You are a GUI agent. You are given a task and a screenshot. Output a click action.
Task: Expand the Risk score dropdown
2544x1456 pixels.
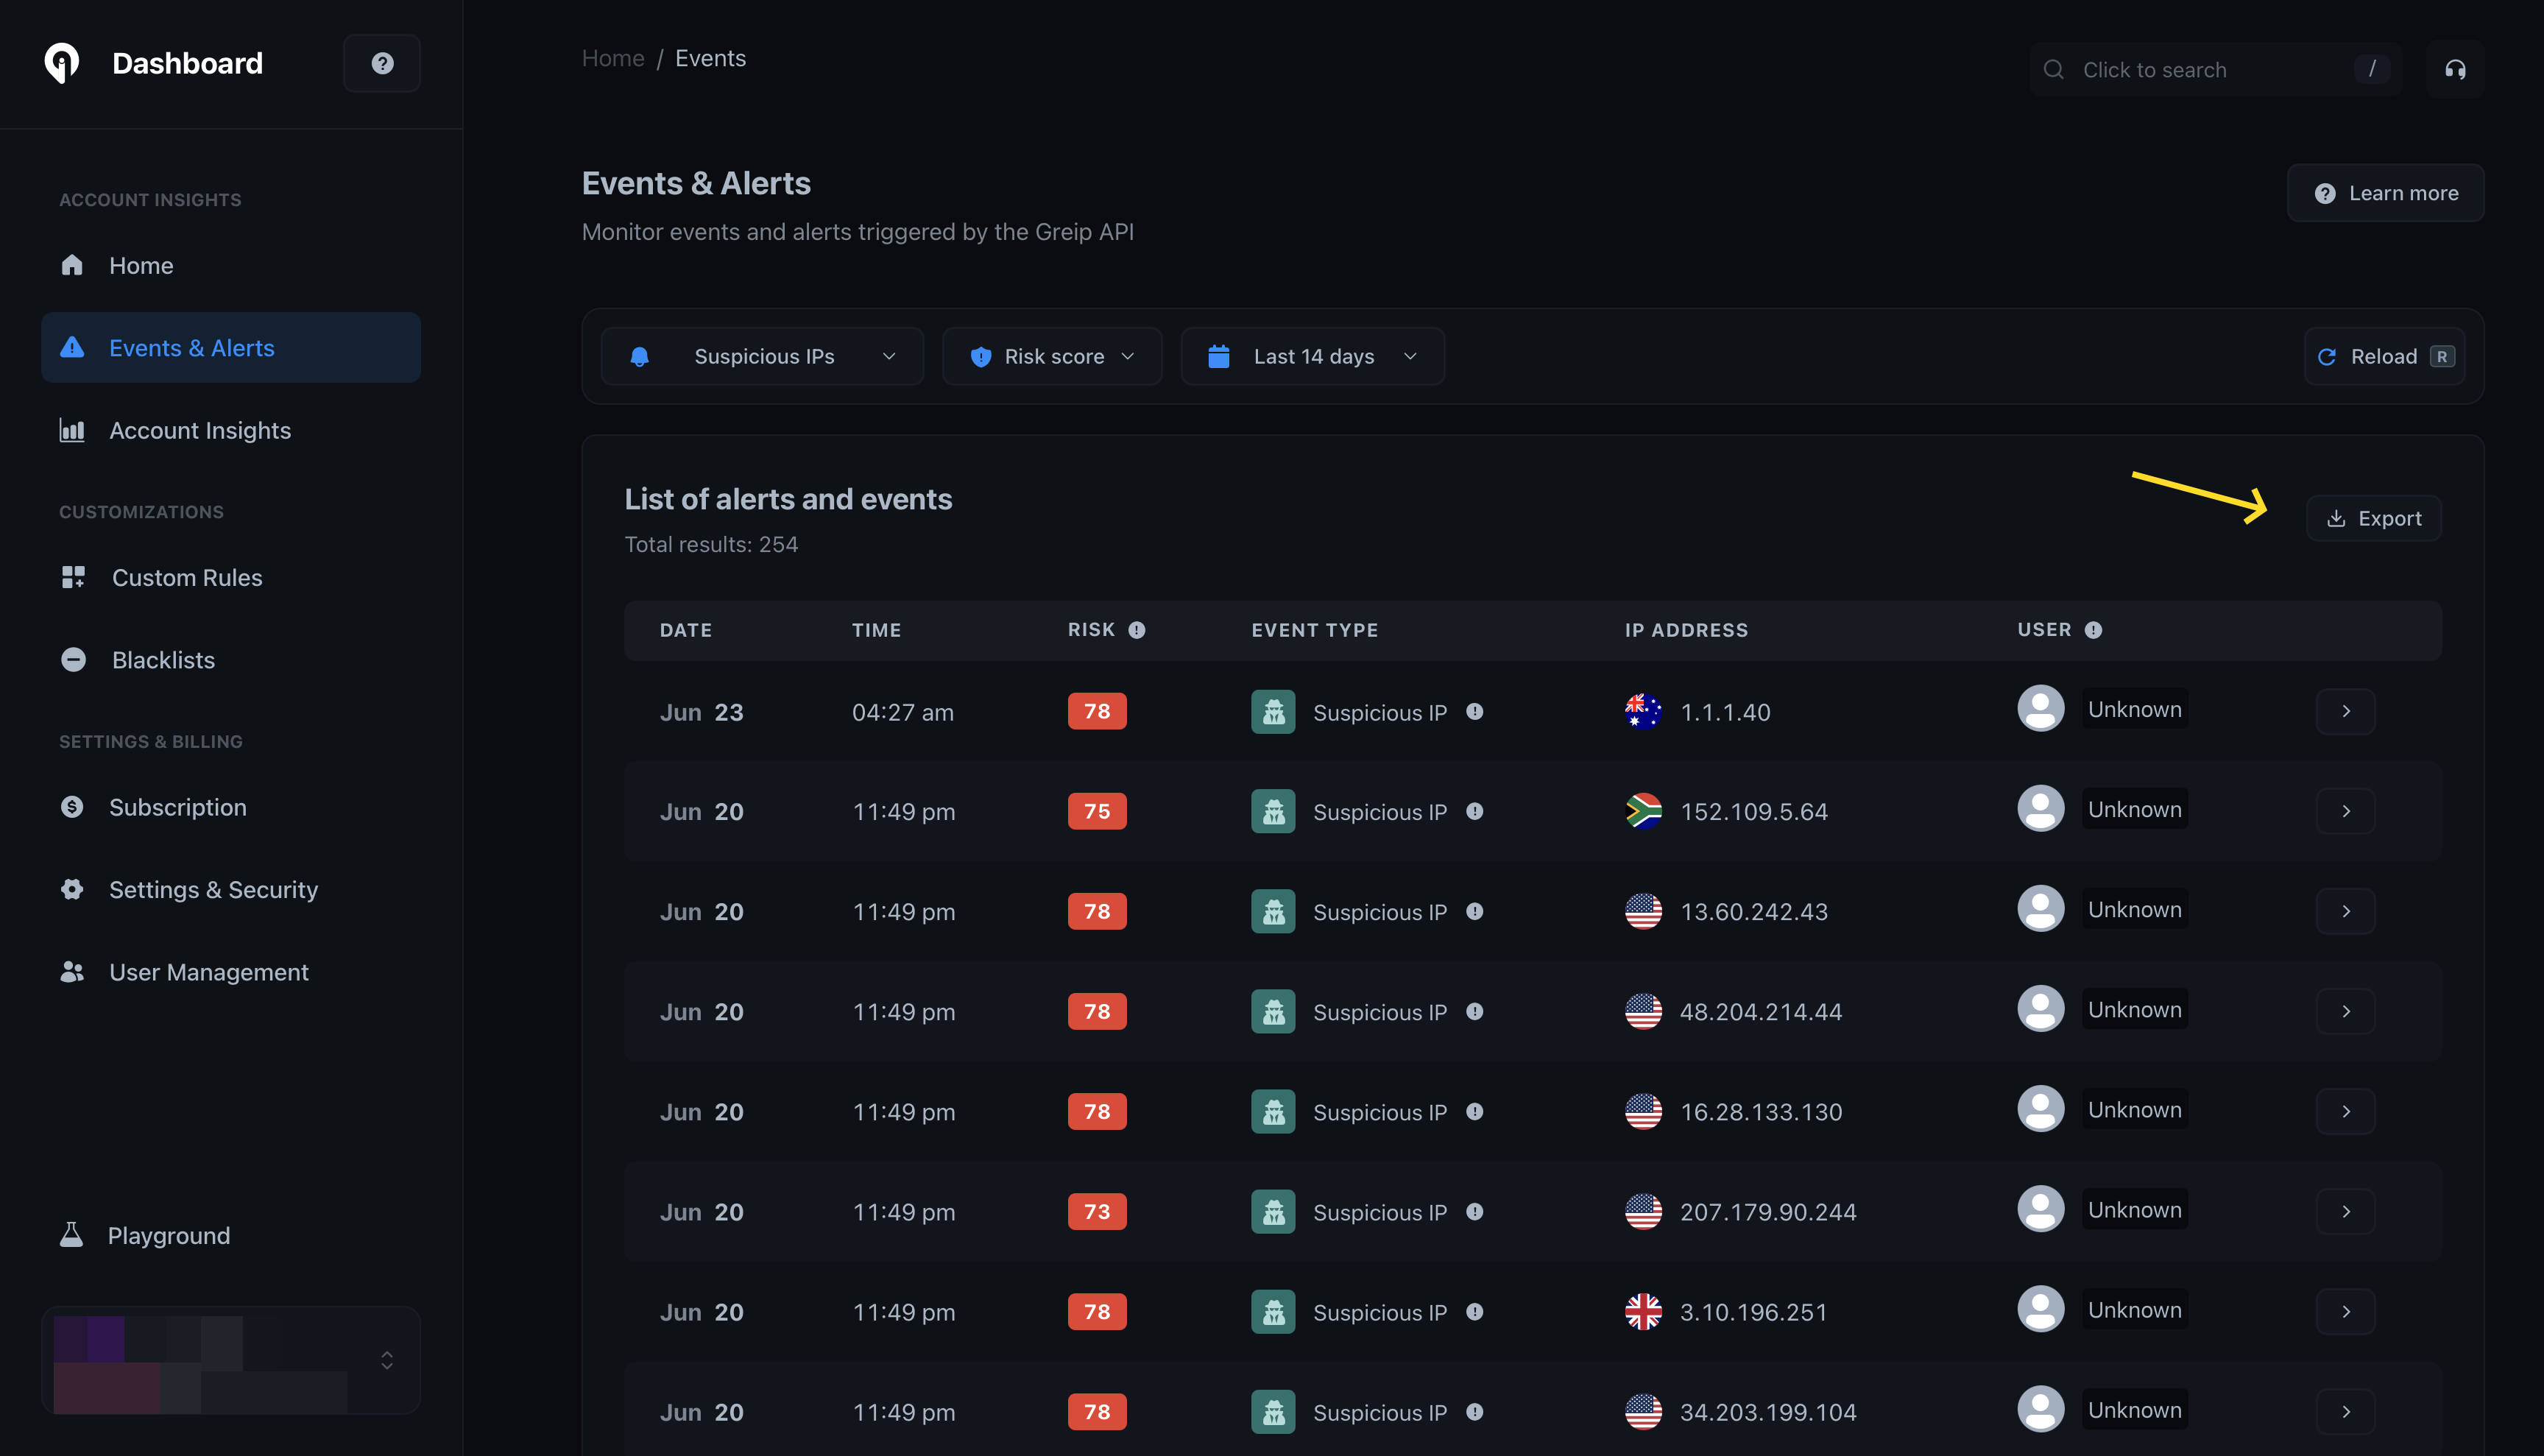(x=1052, y=357)
